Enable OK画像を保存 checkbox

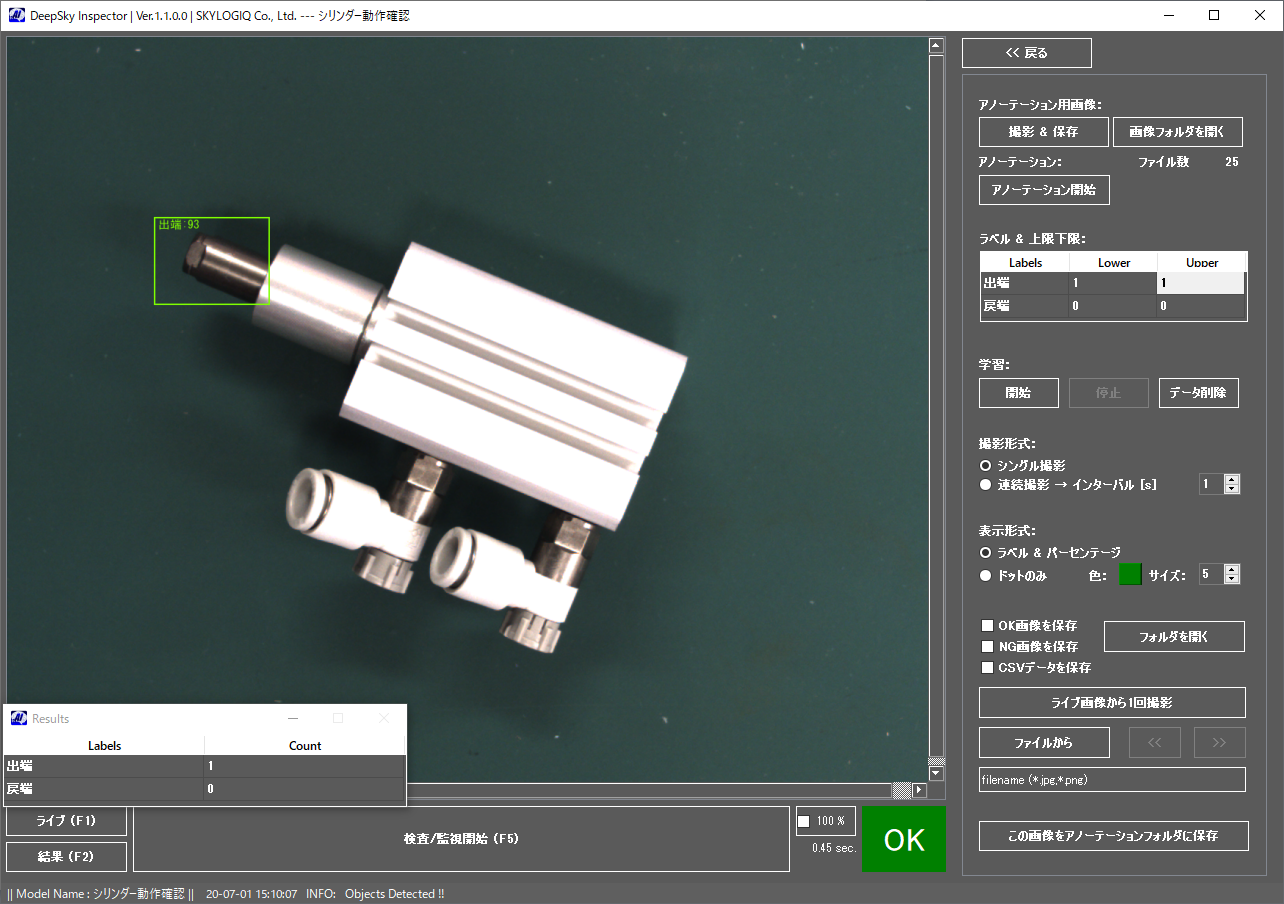click(x=988, y=626)
